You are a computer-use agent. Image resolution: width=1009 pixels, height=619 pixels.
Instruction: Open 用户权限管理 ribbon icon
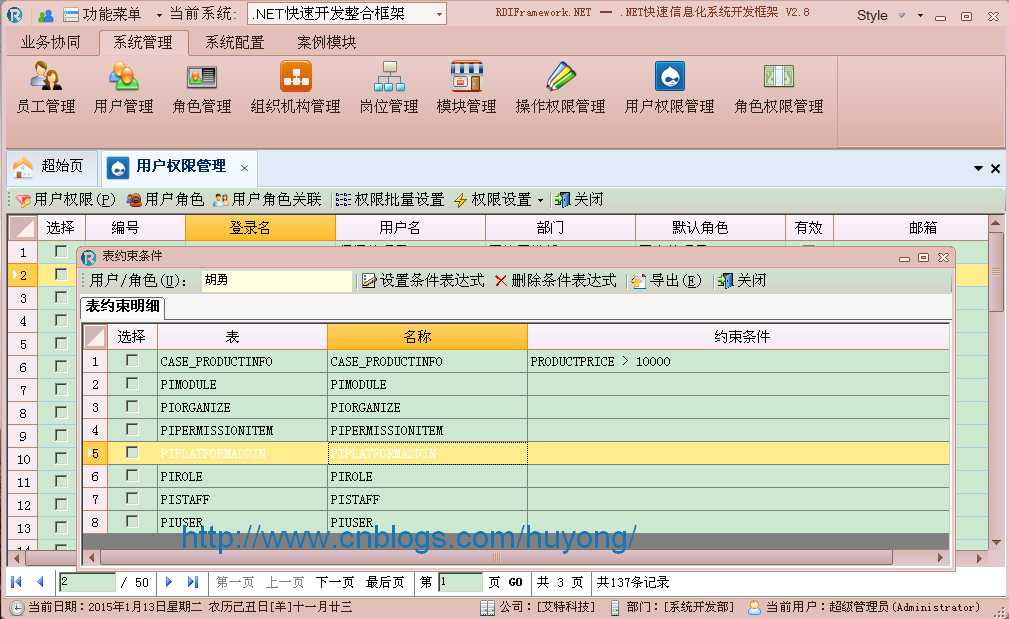(669, 88)
